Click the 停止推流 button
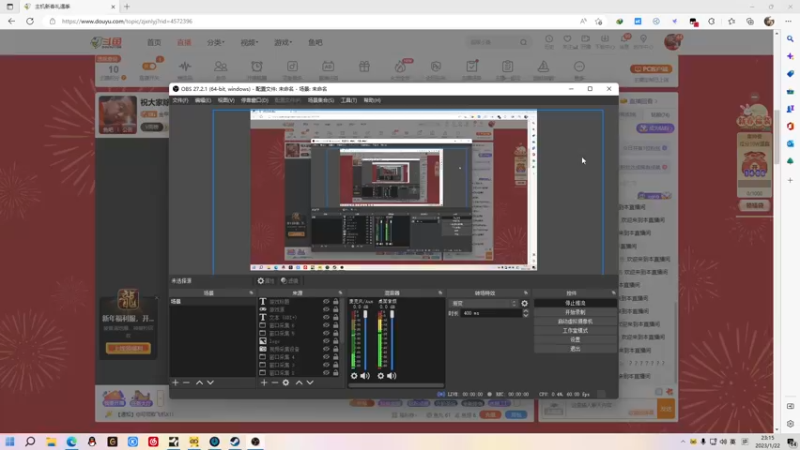 click(x=575, y=303)
